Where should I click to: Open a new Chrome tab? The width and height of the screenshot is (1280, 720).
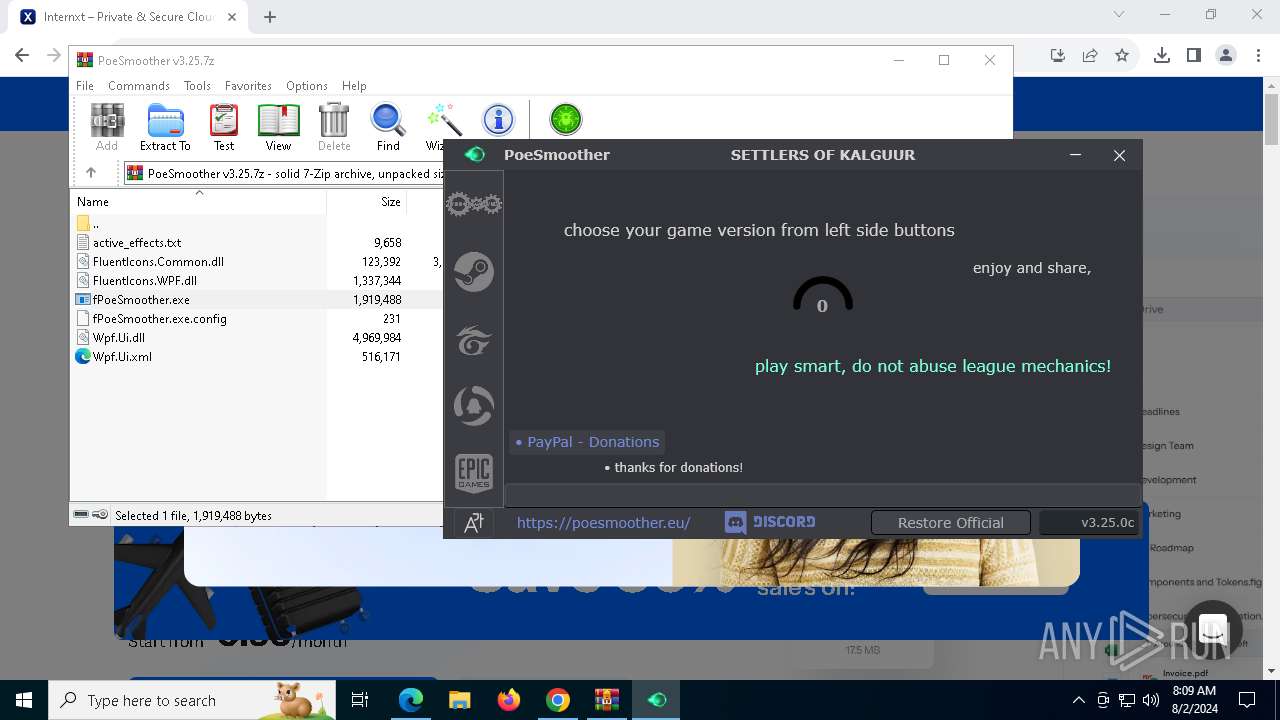pyautogui.click(x=270, y=17)
